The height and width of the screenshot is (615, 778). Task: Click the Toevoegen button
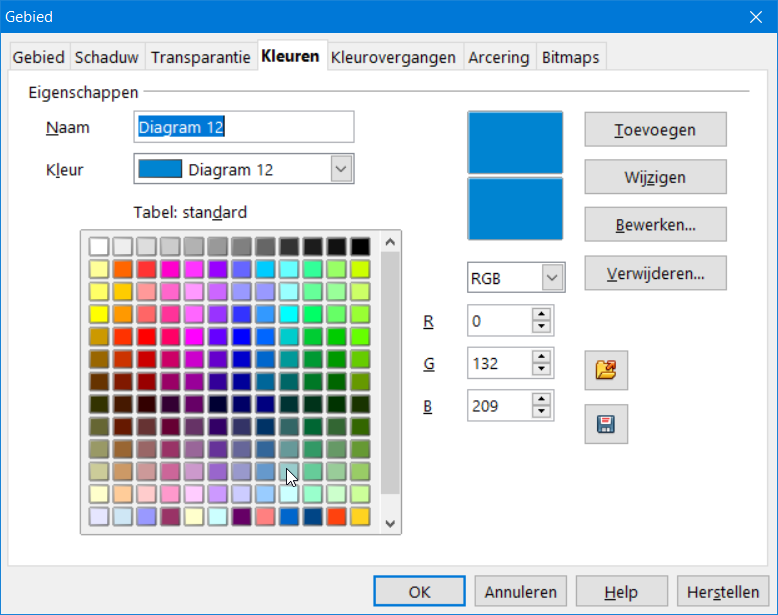click(655, 130)
